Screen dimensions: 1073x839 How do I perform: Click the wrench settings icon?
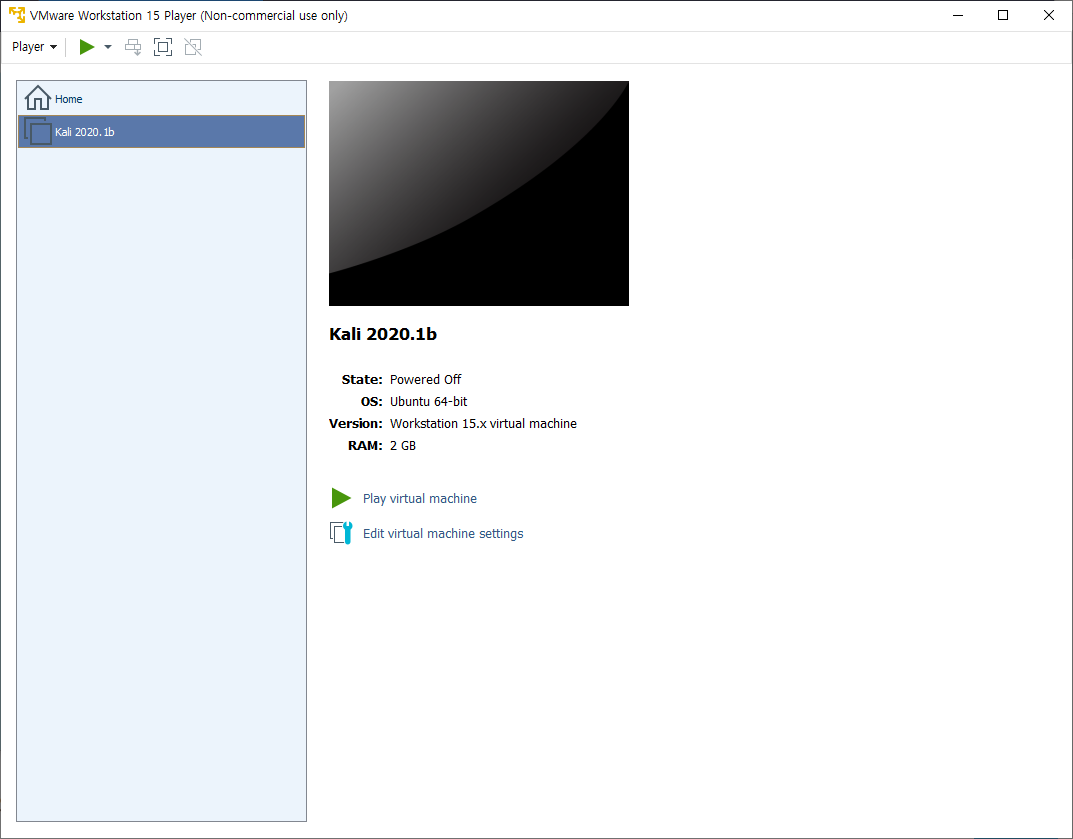pos(341,533)
